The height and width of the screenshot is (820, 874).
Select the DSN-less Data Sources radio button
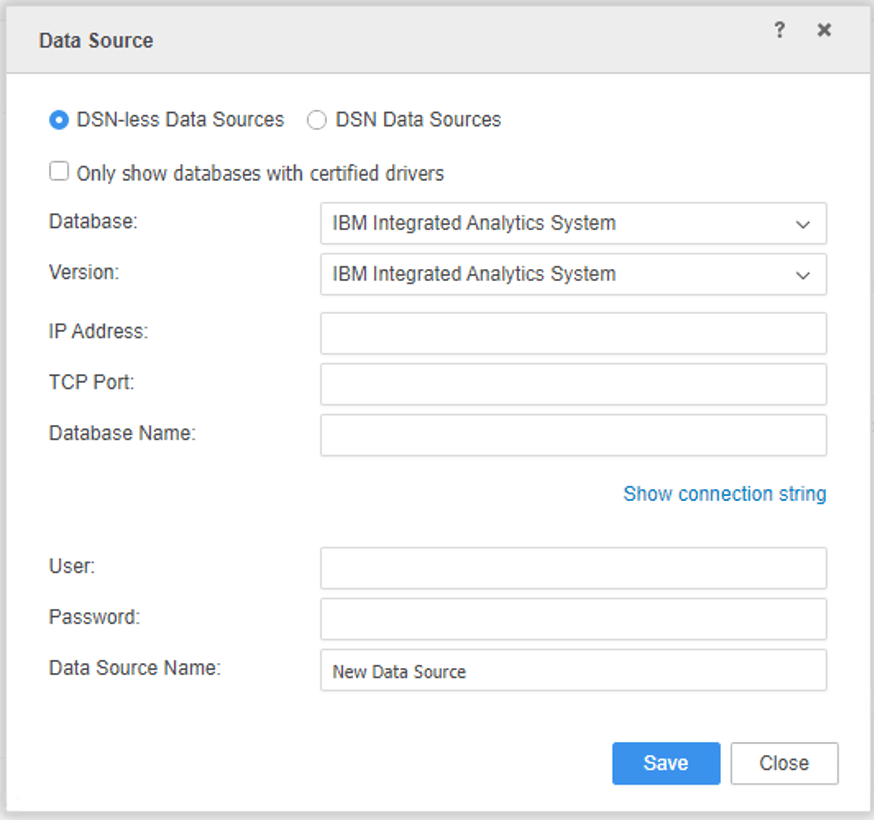pyautogui.click(x=59, y=120)
